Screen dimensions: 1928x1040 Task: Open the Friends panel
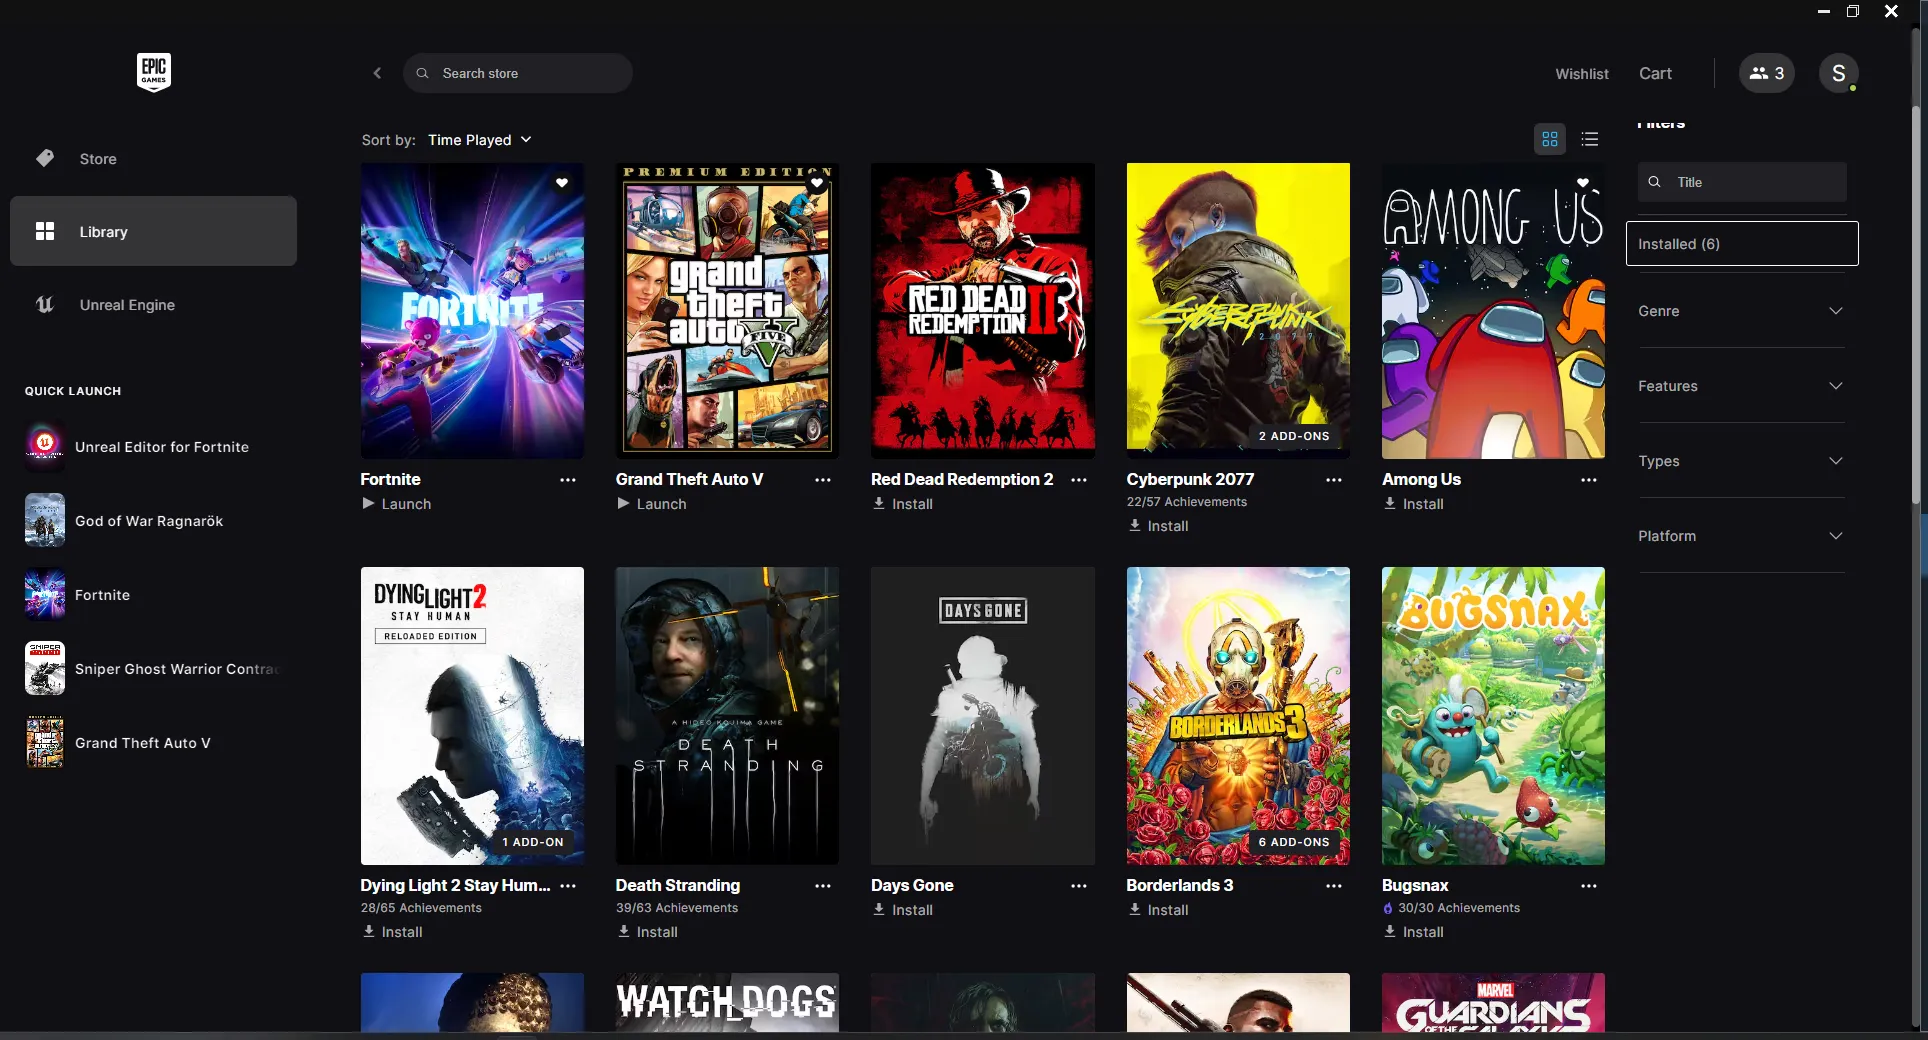(x=1766, y=72)
